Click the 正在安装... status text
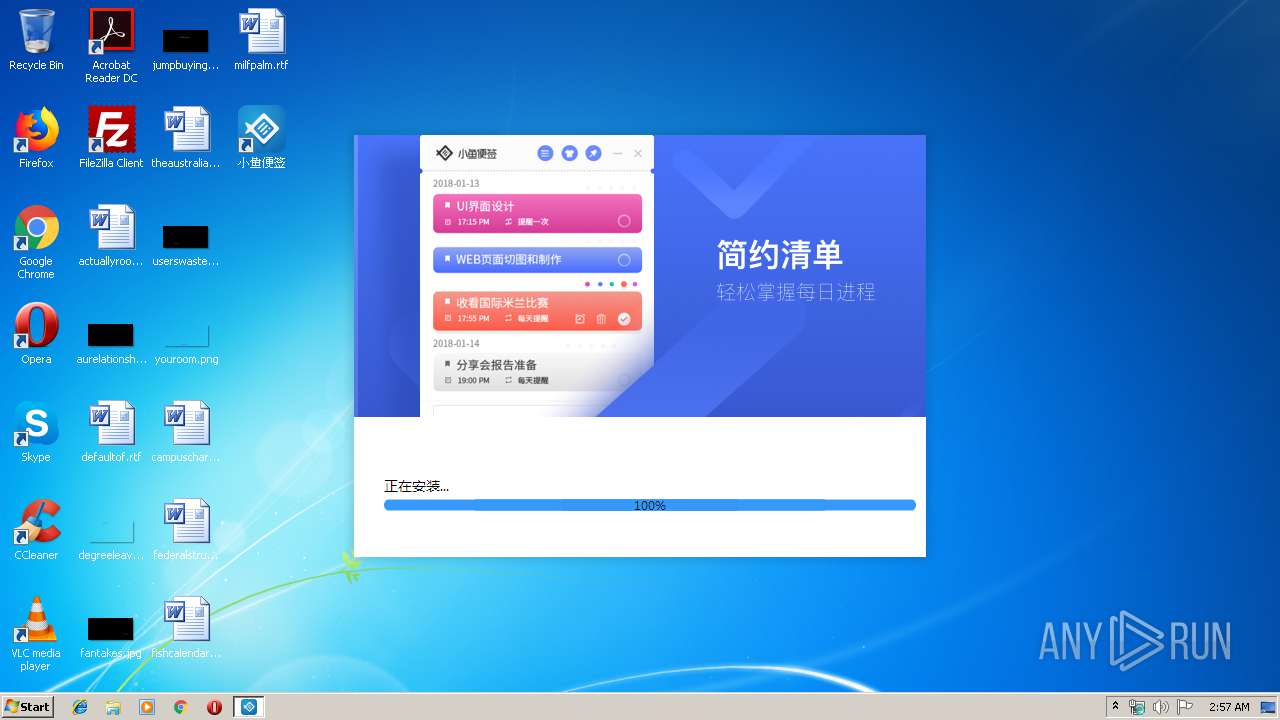The height and width of the screenshot is (720, 1280). click(417, 486)
